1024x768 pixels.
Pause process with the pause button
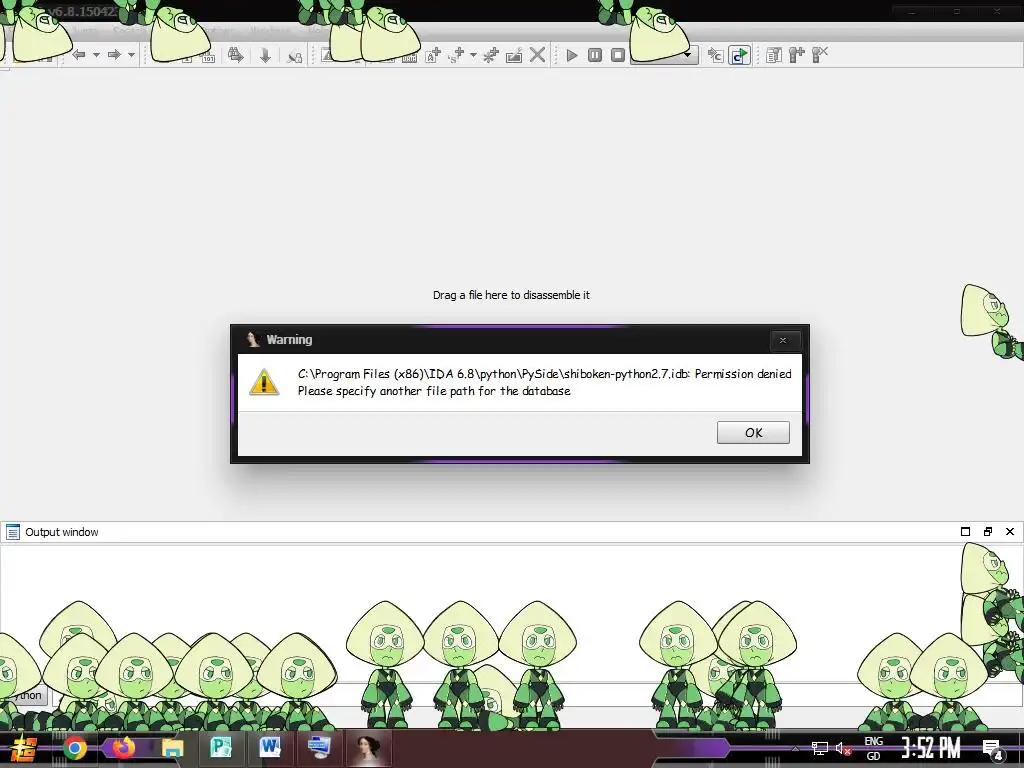pyautogui.click(x=595, y=56)
